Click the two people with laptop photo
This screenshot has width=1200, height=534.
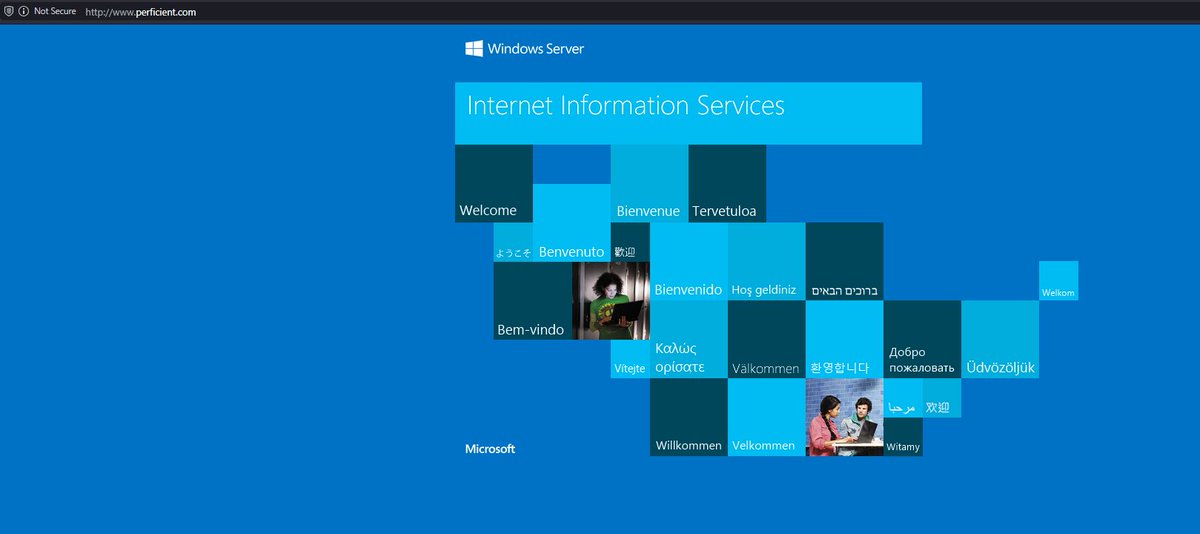click(844, 417)
